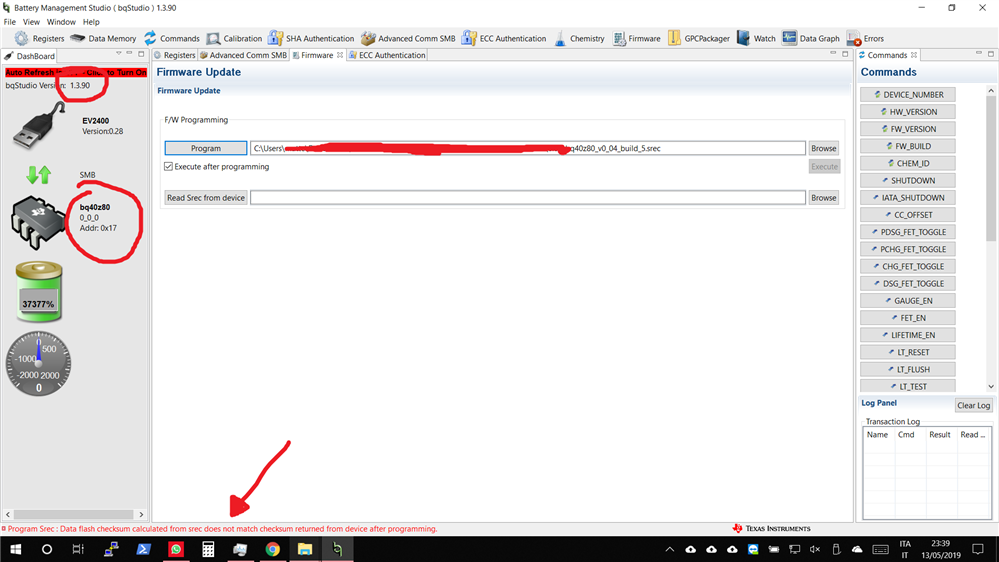The image size is (999, 562).
Task: Open the File menu
Action: point(10,22)
